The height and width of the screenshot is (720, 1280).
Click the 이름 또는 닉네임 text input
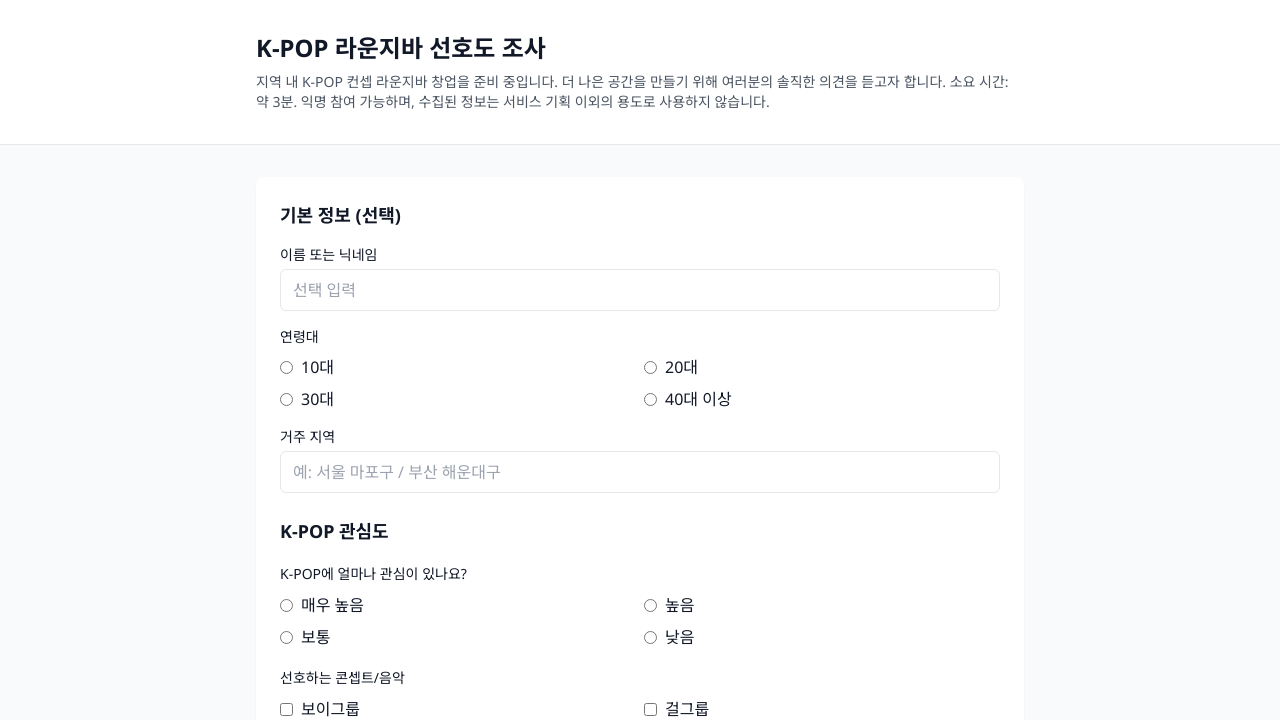[x=640, y=290]
